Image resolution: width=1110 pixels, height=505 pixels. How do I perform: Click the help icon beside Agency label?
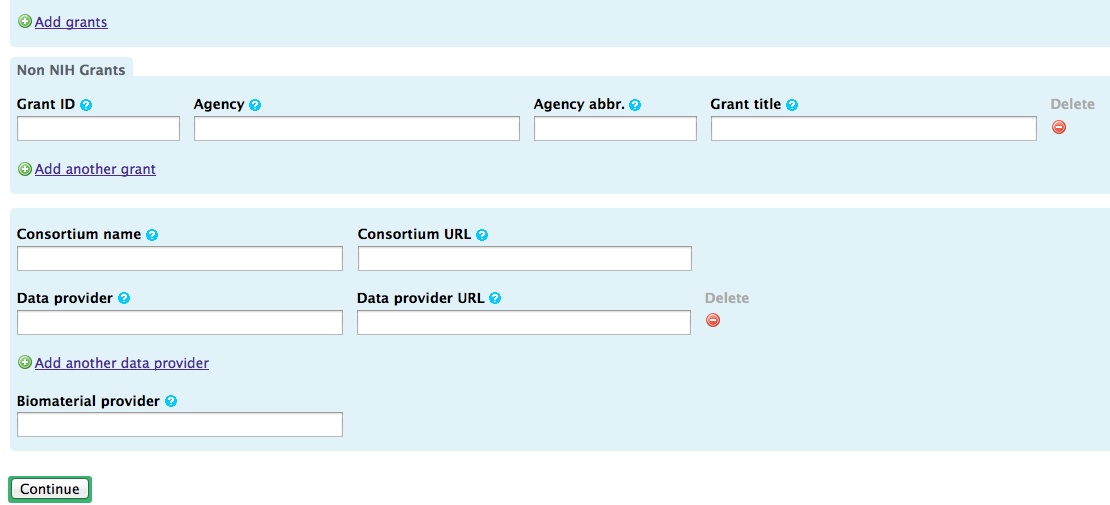(x=255, y=105)
